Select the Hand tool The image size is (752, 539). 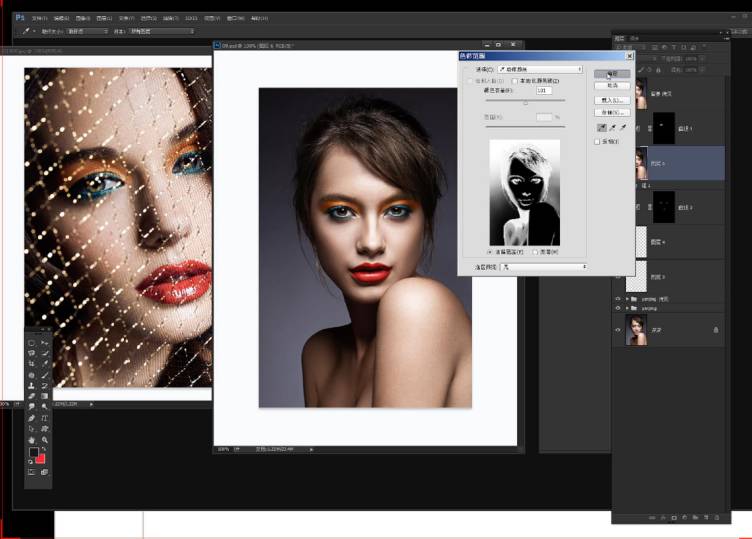tap(32, 439)
